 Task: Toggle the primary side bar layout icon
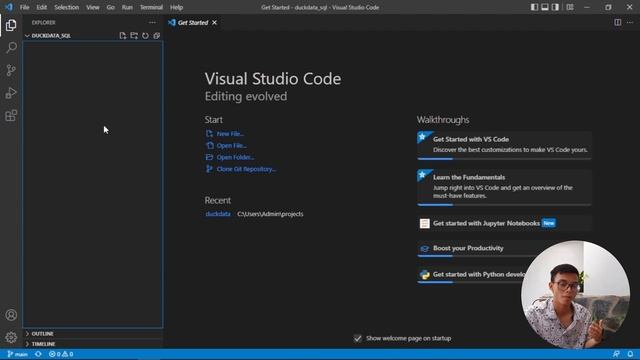click(x=534, y=7)
